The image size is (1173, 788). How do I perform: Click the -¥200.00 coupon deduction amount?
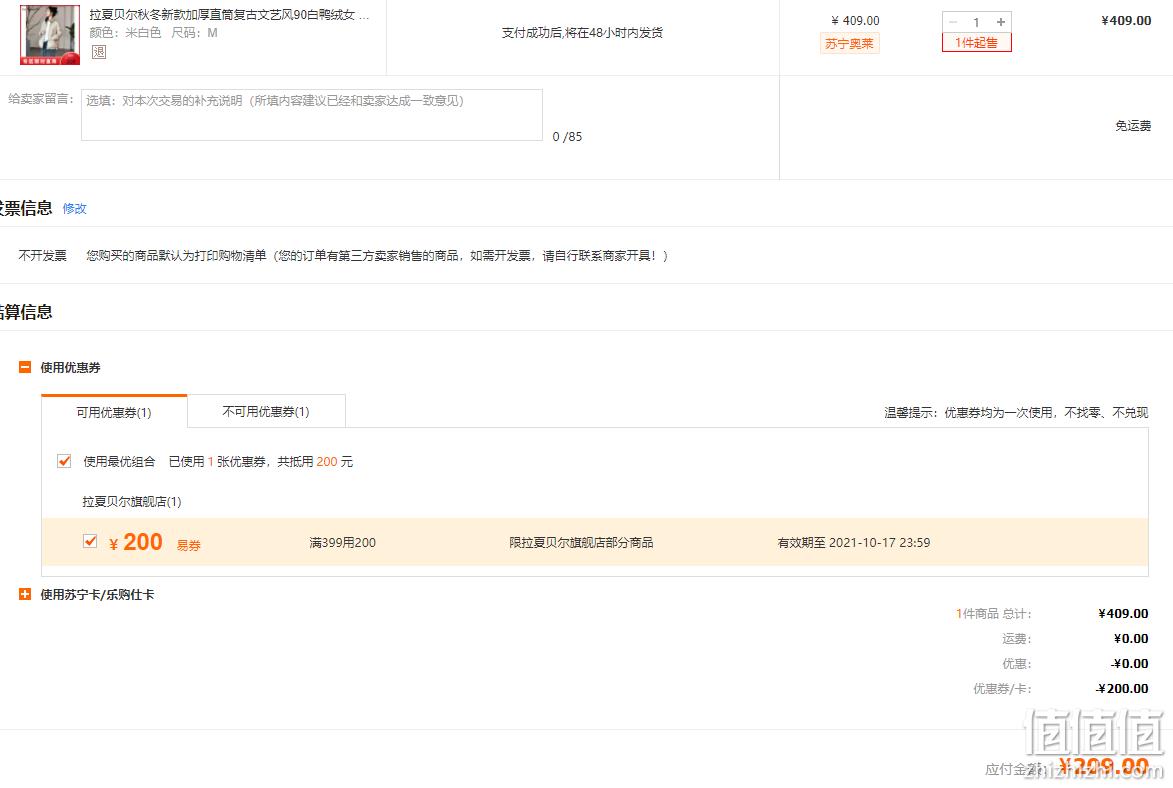[1122, 688]
